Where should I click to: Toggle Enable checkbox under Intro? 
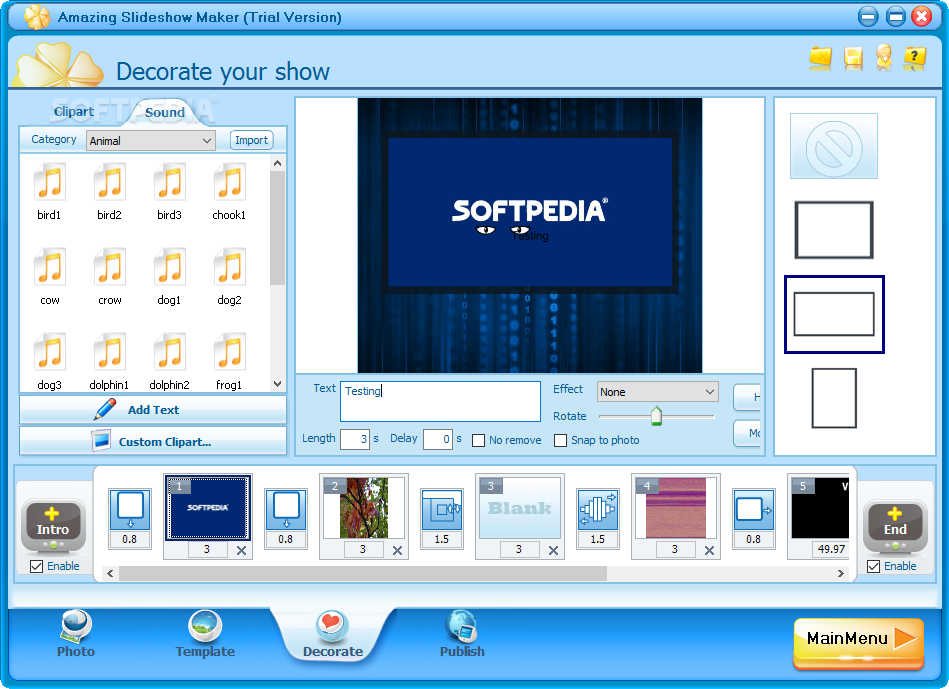click(36, 566)
